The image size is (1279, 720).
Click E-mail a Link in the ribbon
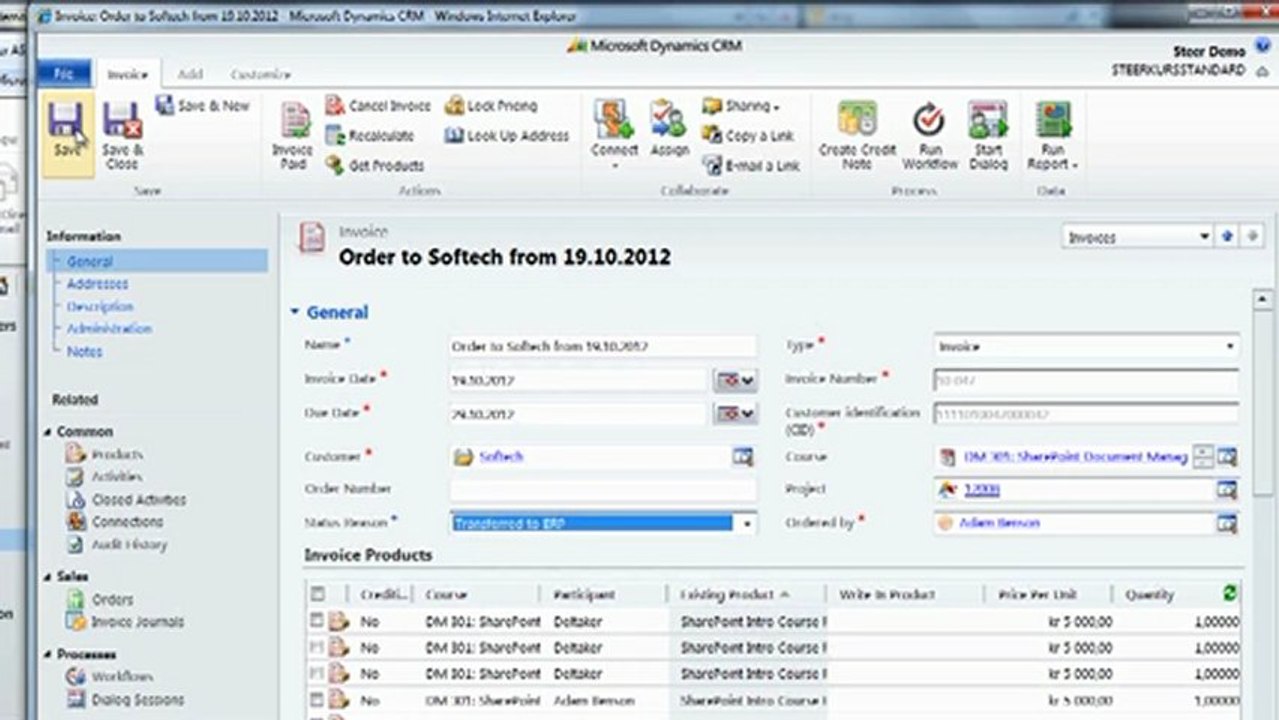pyautogui.click(x=751, y=166)
